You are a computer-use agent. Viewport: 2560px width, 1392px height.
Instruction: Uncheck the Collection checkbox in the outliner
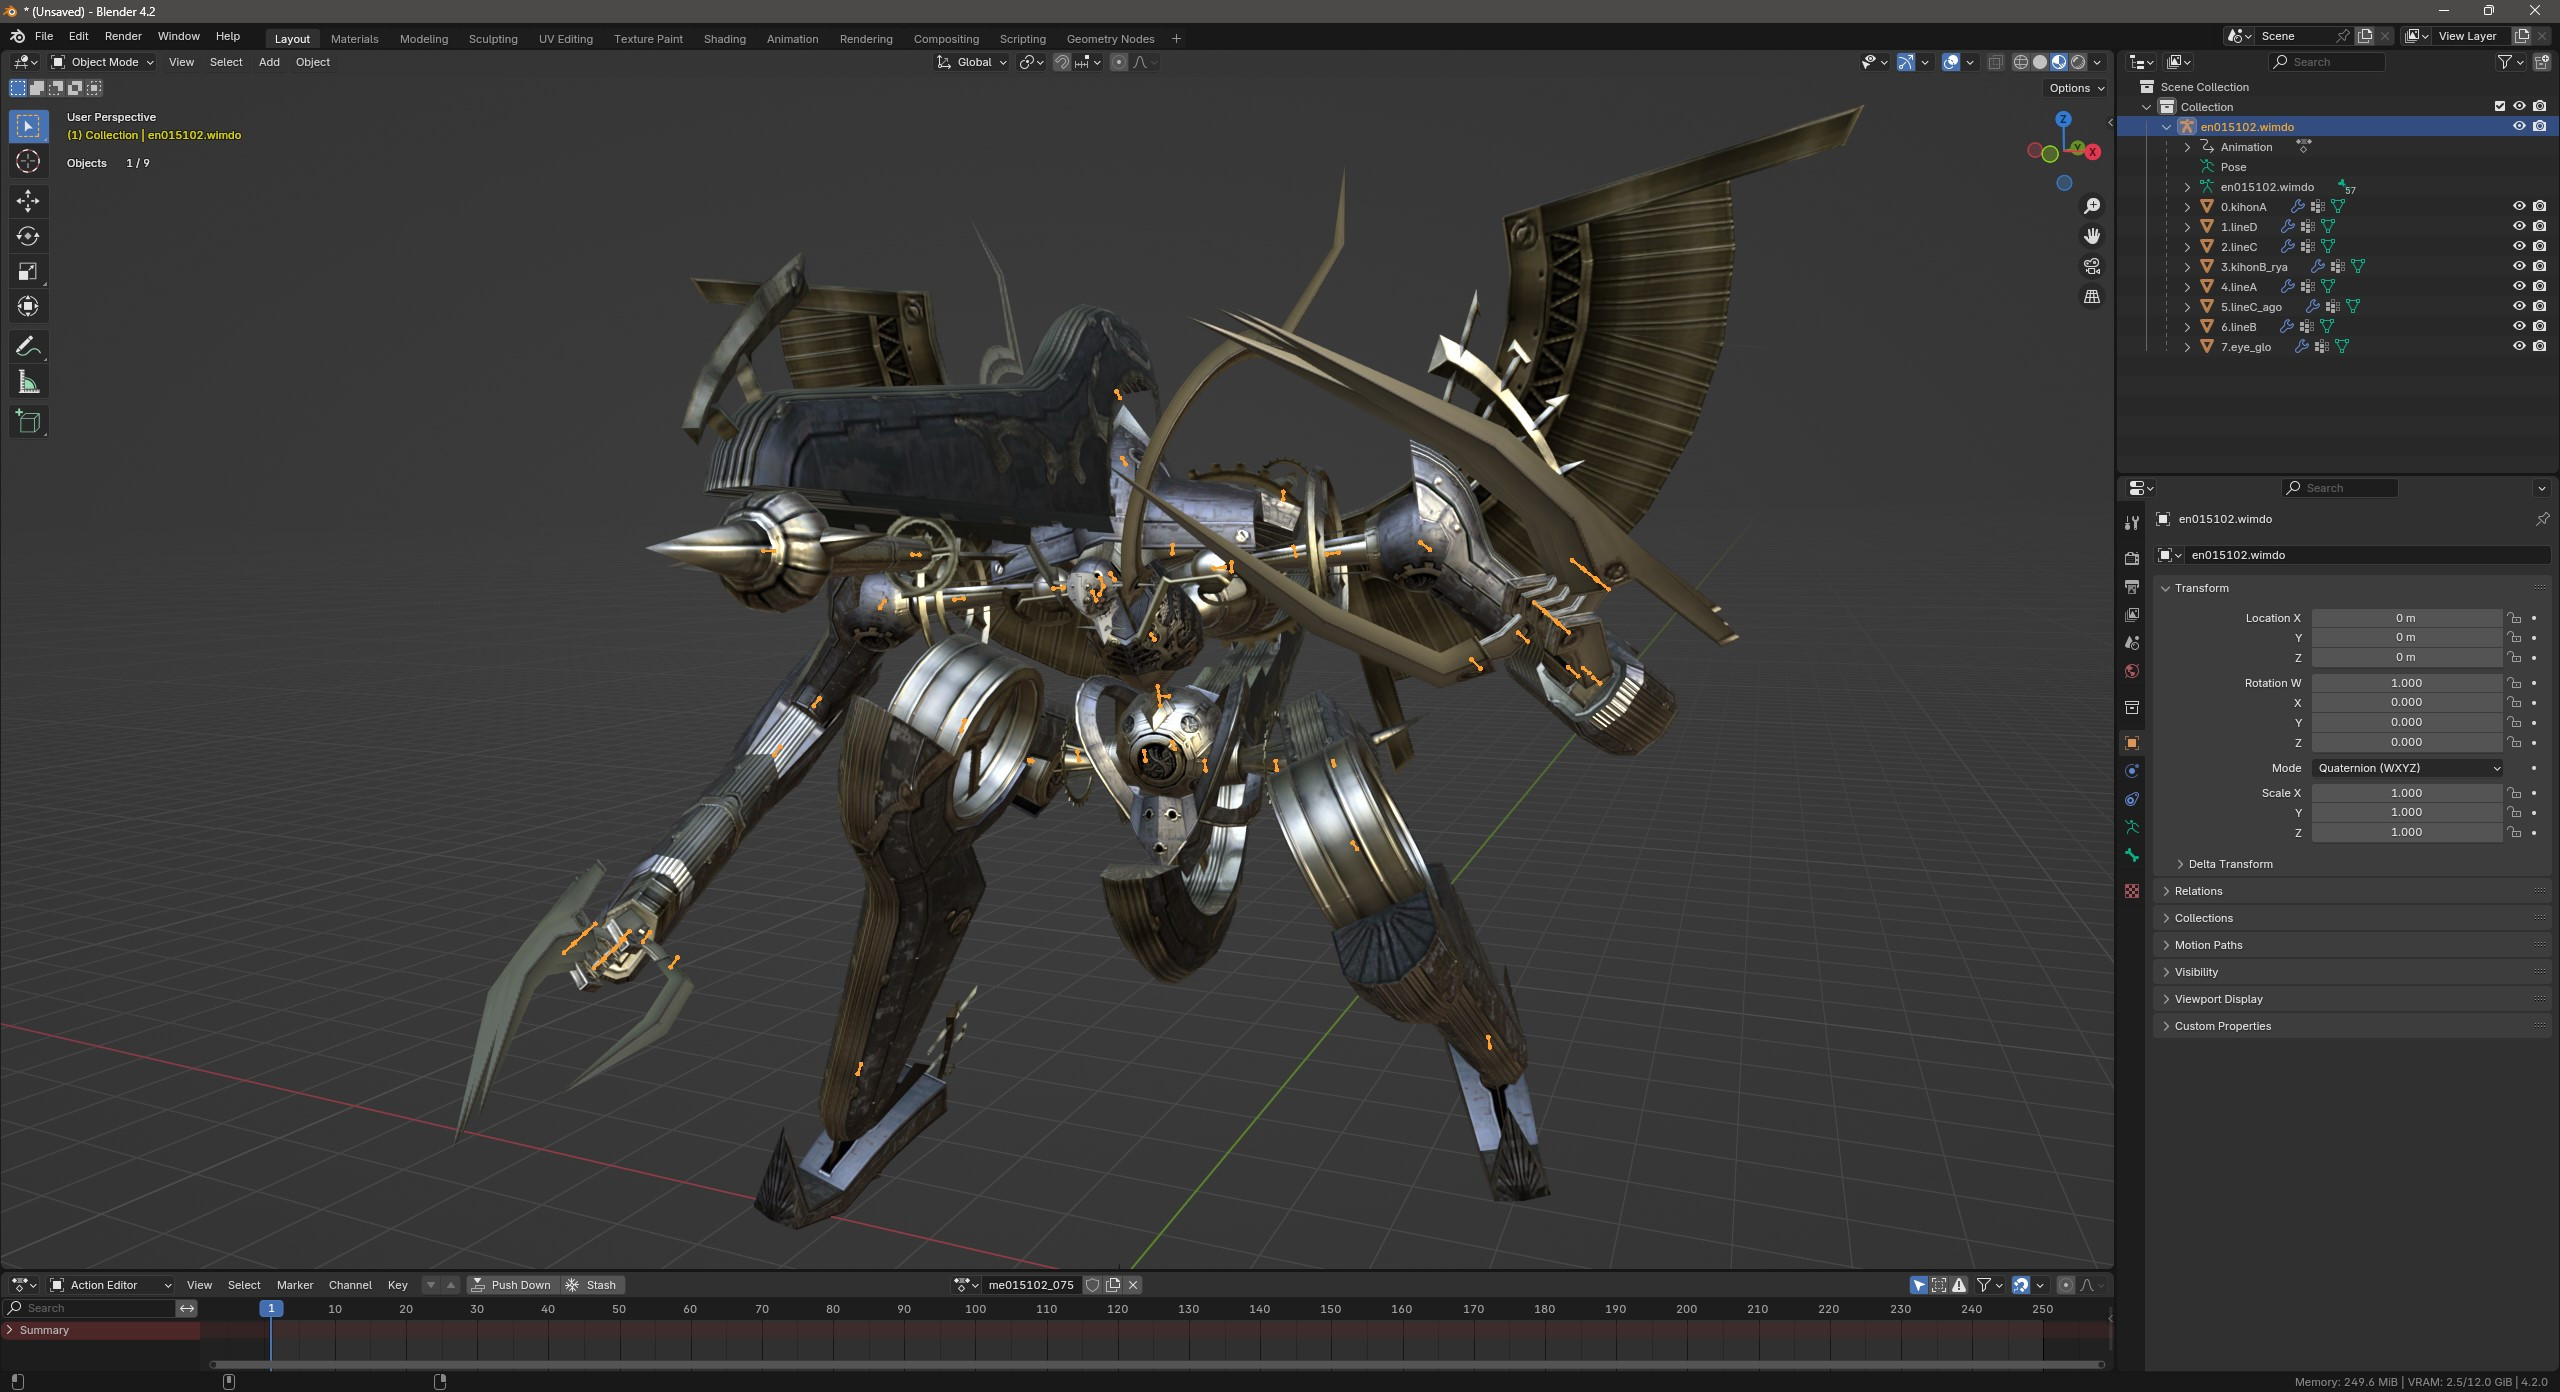click(x=2499, y=105)
